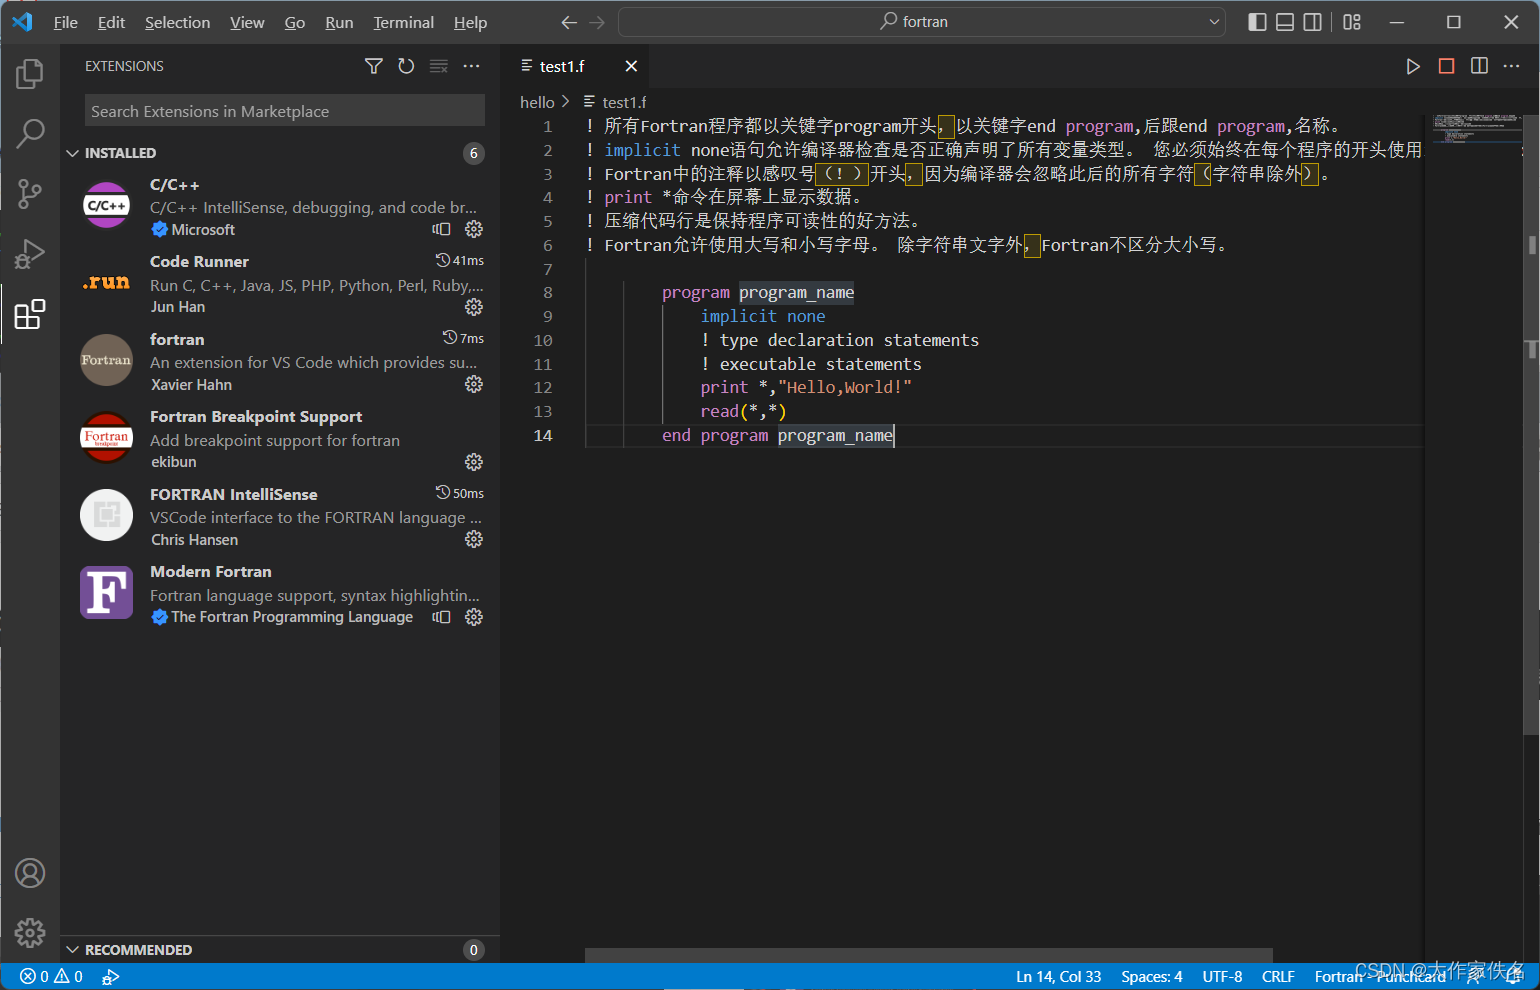Open the Run menu
This screenshot has width=1540, height=990.
339,22
